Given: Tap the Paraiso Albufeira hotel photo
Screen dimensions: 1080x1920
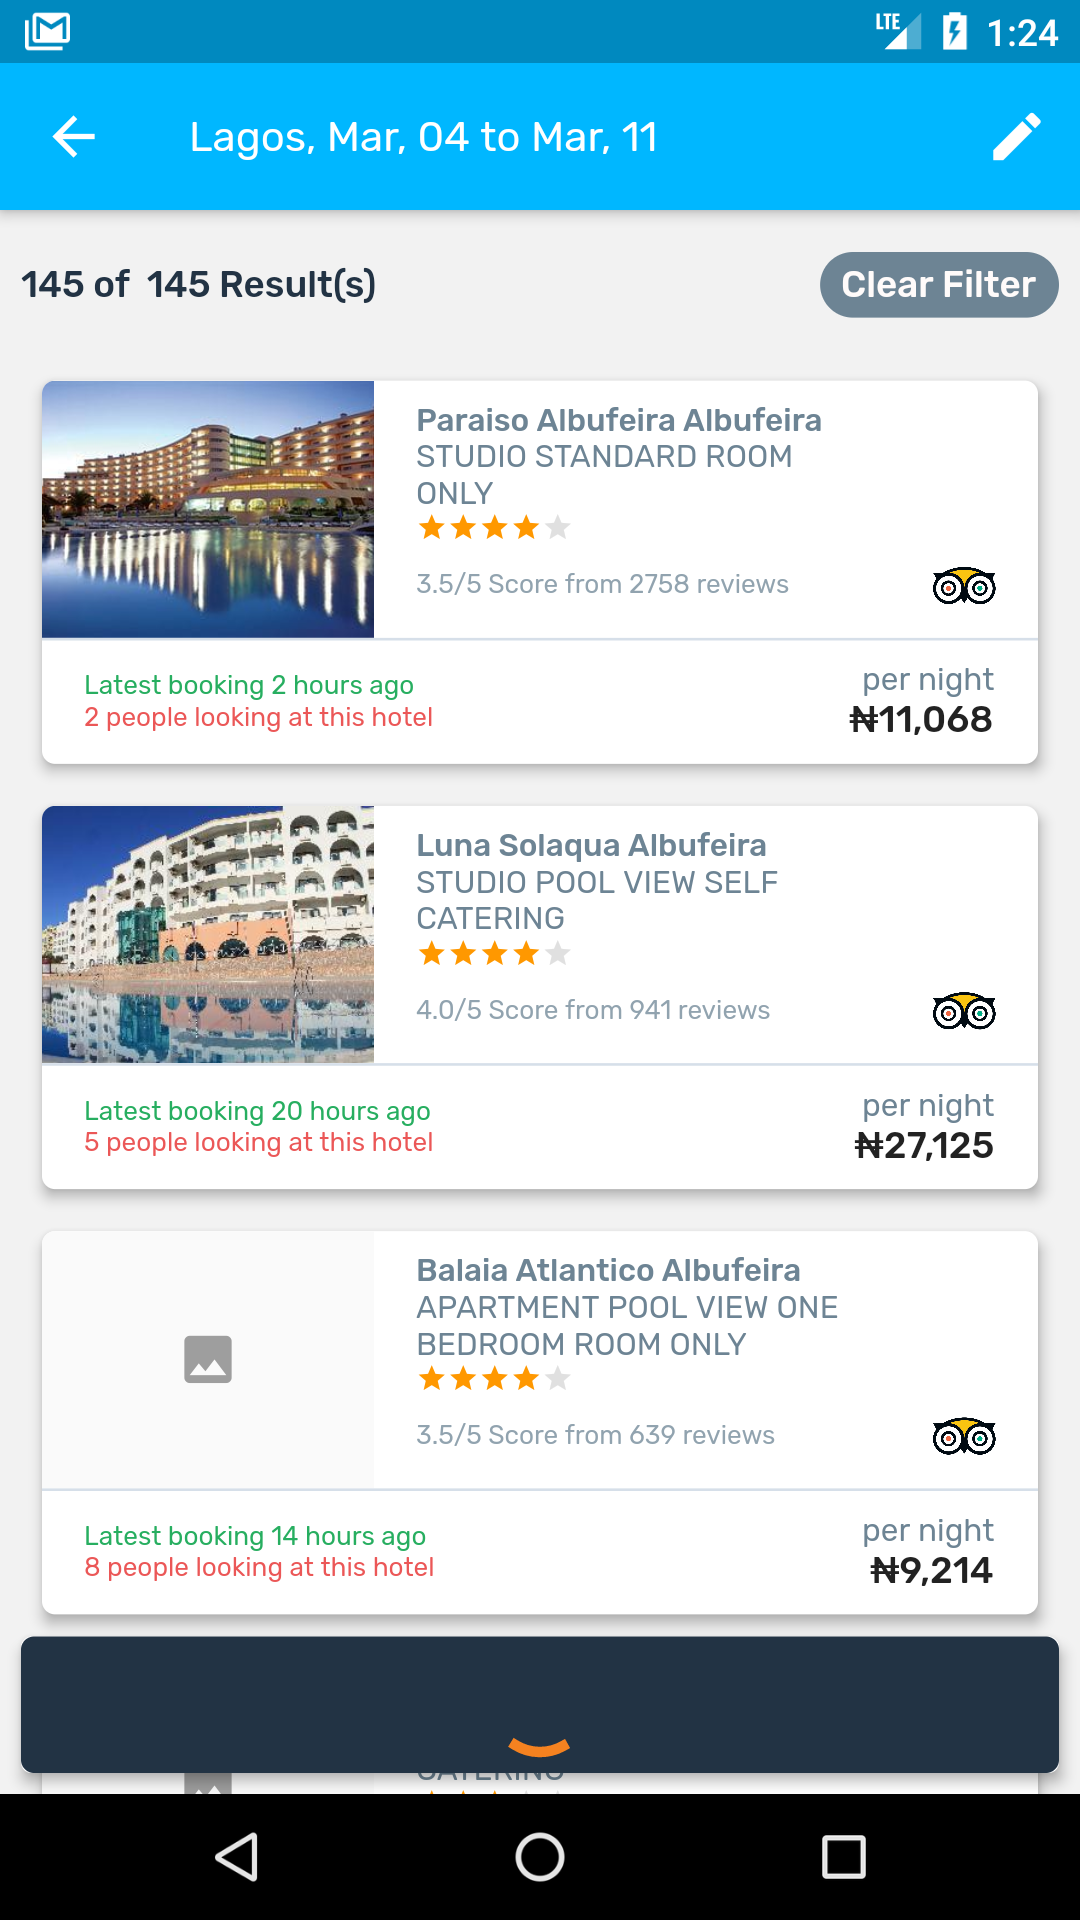Looking at the screenshot, I should click(x=208, y=509).
